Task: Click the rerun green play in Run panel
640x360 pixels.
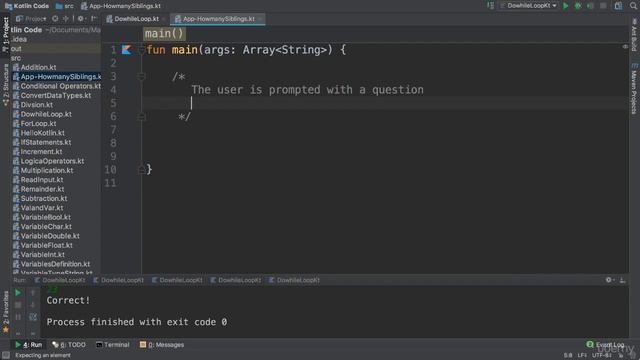Action: [x=18, y=293]
